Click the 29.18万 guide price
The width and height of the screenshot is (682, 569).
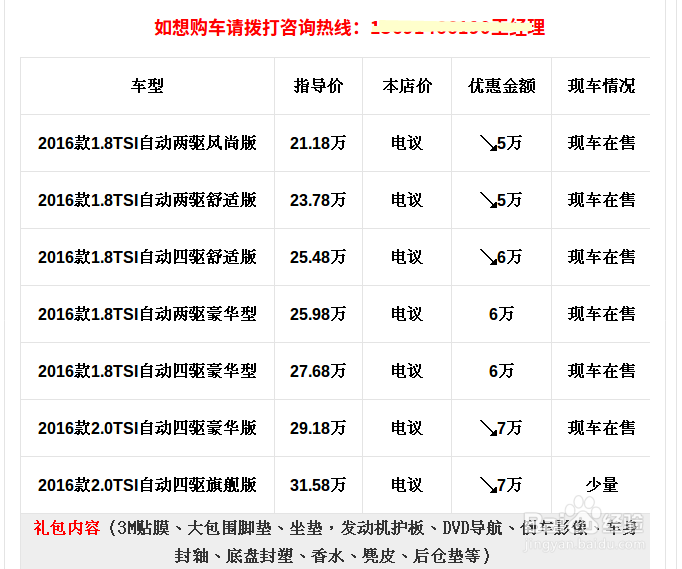click(x=318, y=428)
